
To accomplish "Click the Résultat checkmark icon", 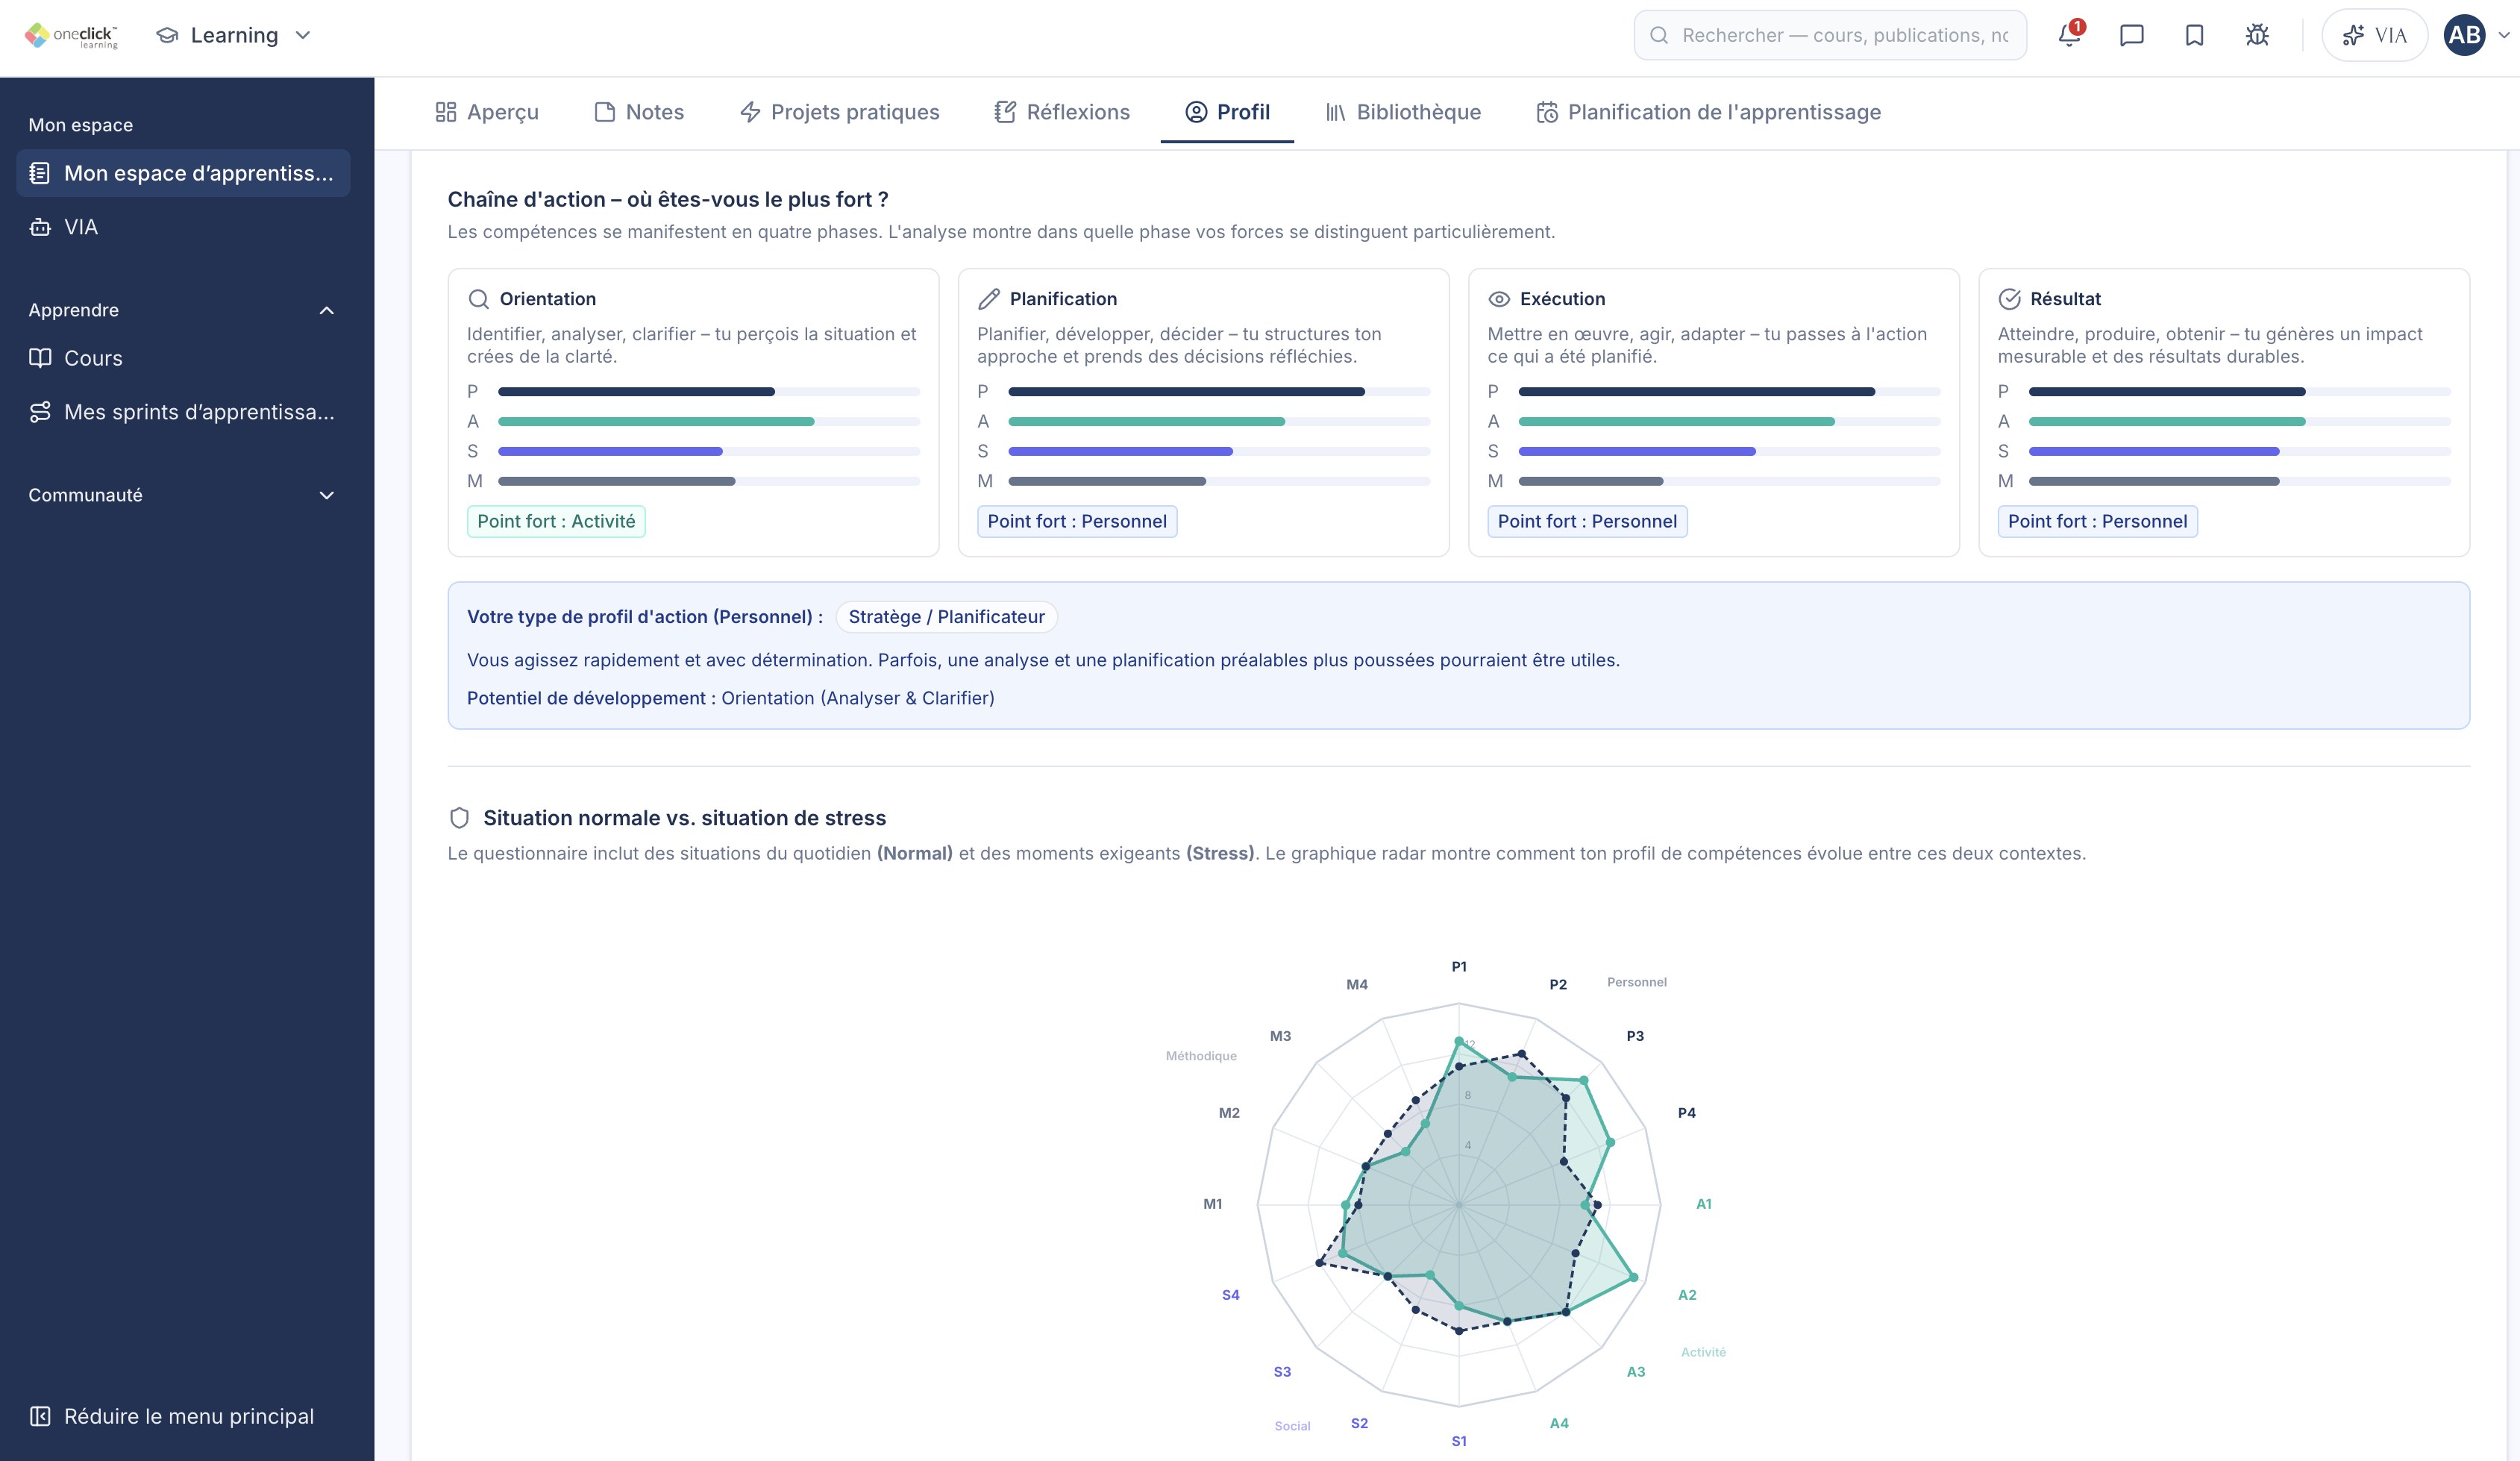I will click(2009, 299).
